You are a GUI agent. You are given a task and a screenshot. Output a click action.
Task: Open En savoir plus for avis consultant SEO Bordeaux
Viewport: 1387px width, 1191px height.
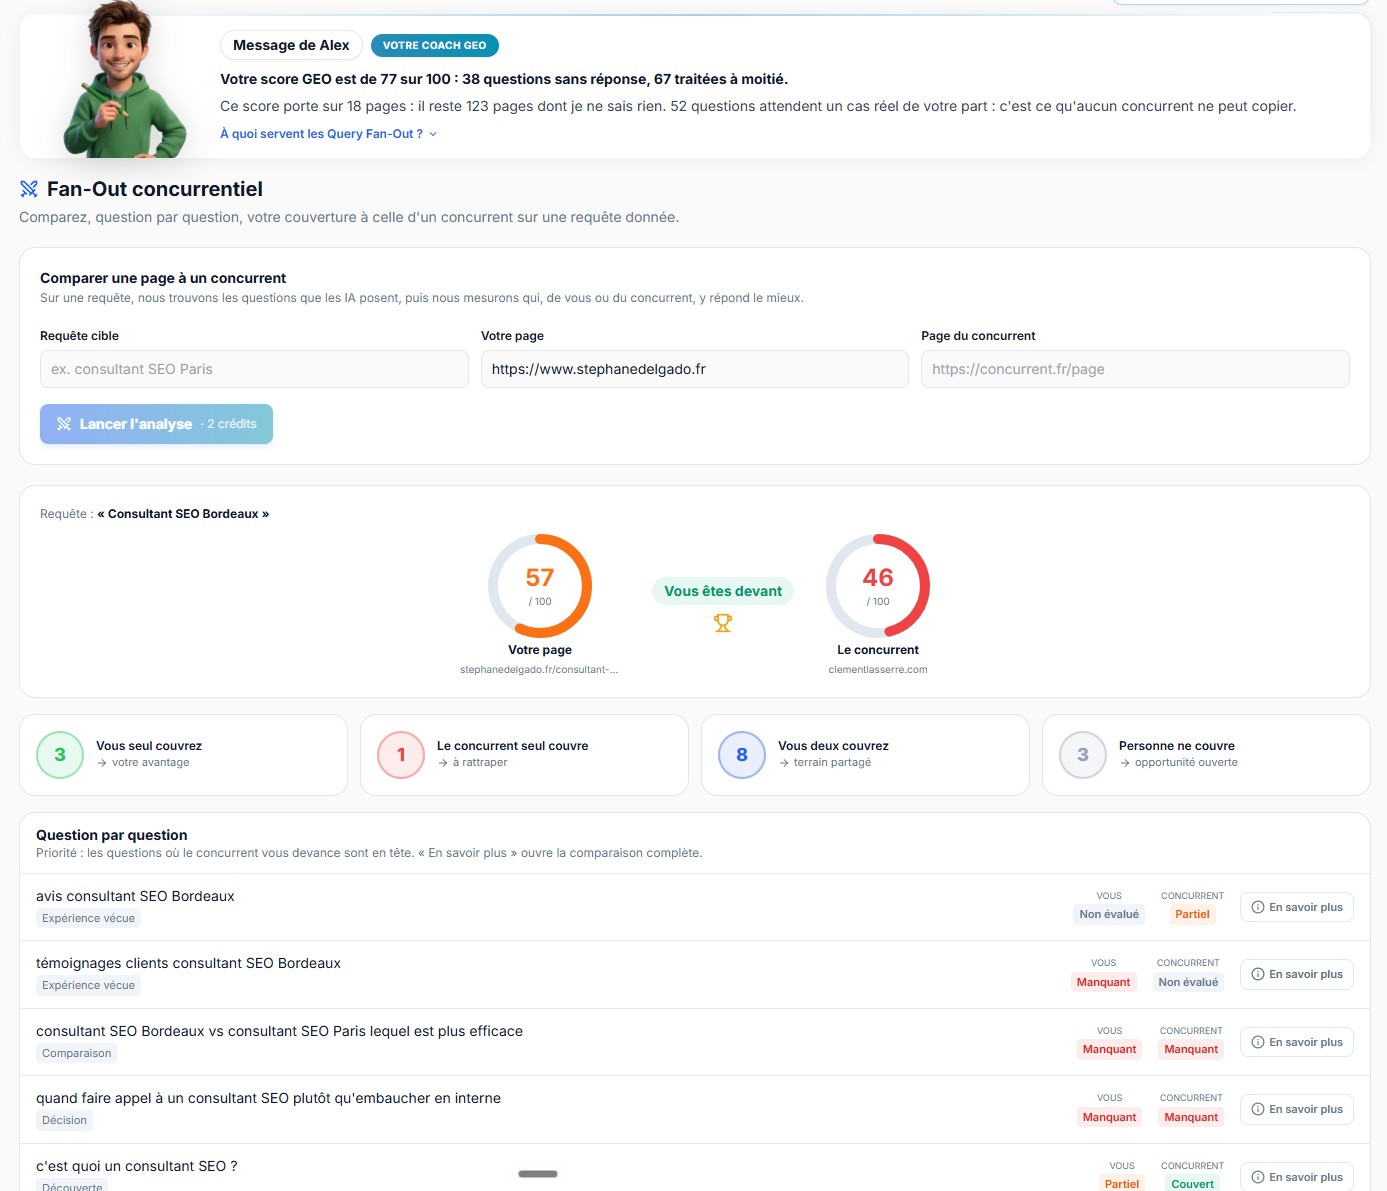[x=1297, y=907]
